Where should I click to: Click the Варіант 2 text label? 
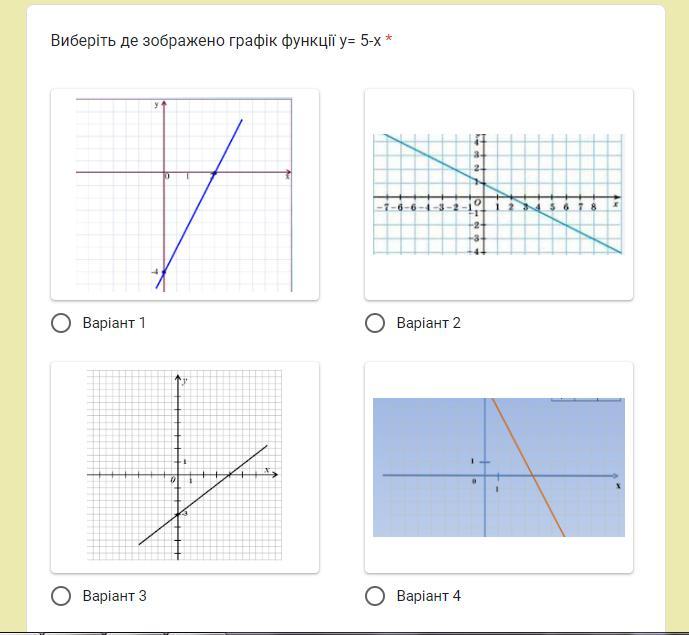click(428, 323)
